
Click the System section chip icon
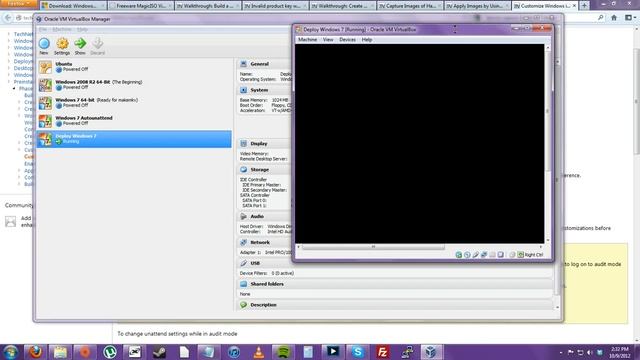coord(244,90)
